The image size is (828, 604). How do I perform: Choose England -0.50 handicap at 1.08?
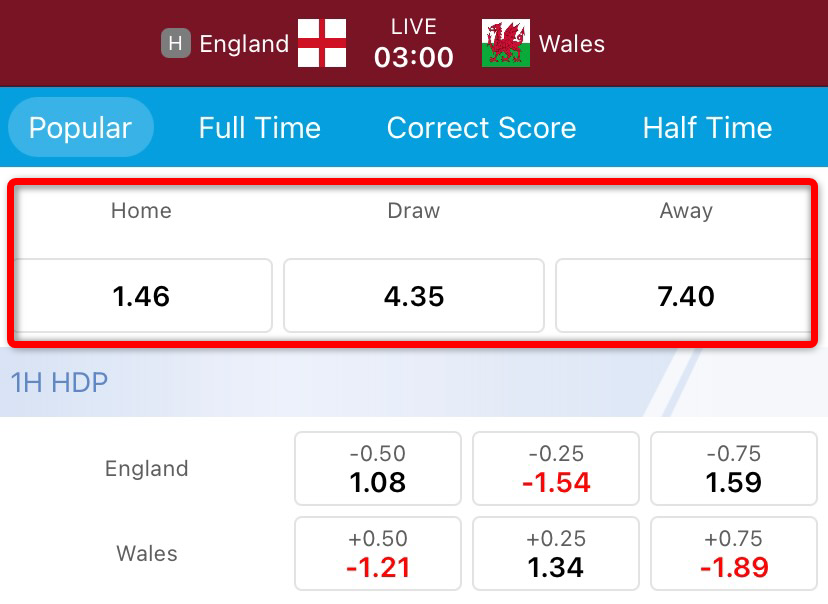click(x=378, y=469)
